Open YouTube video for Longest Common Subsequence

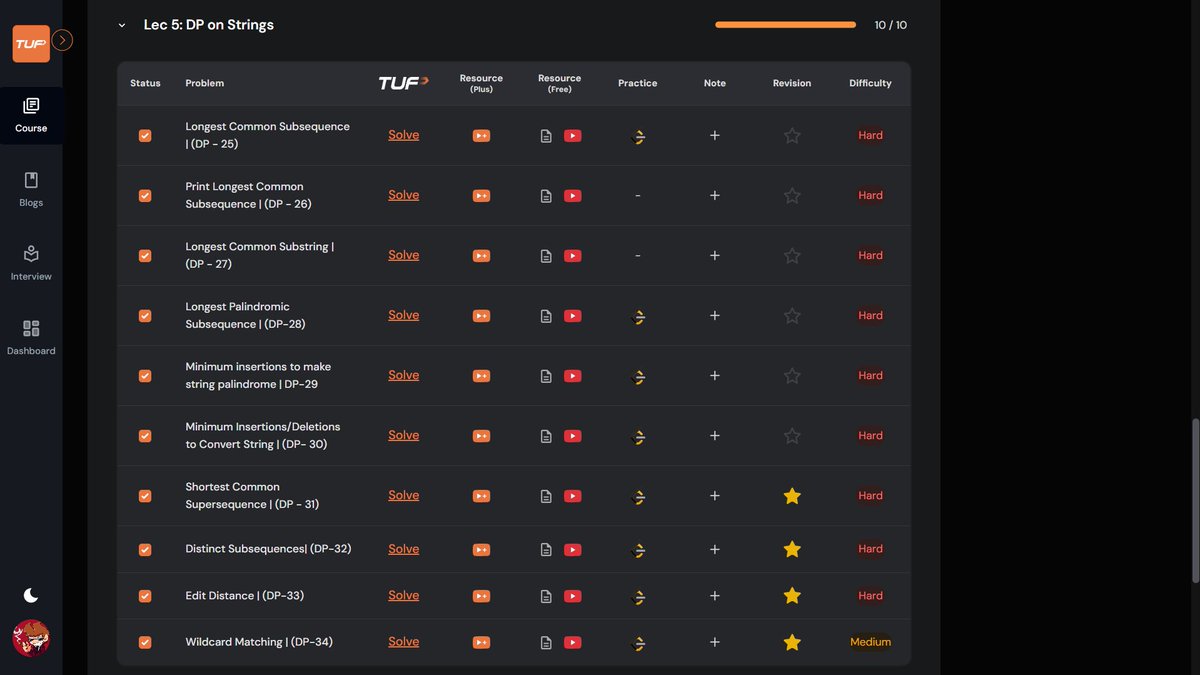click(x=572, y=136)
